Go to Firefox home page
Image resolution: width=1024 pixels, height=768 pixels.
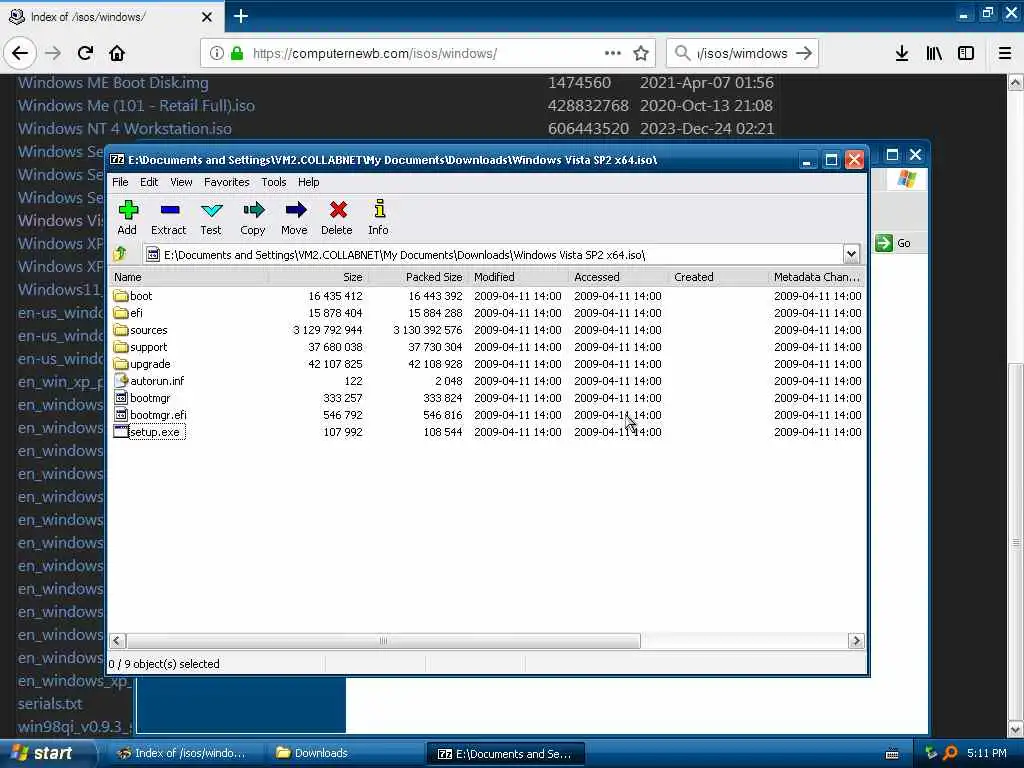pos(117,53)
